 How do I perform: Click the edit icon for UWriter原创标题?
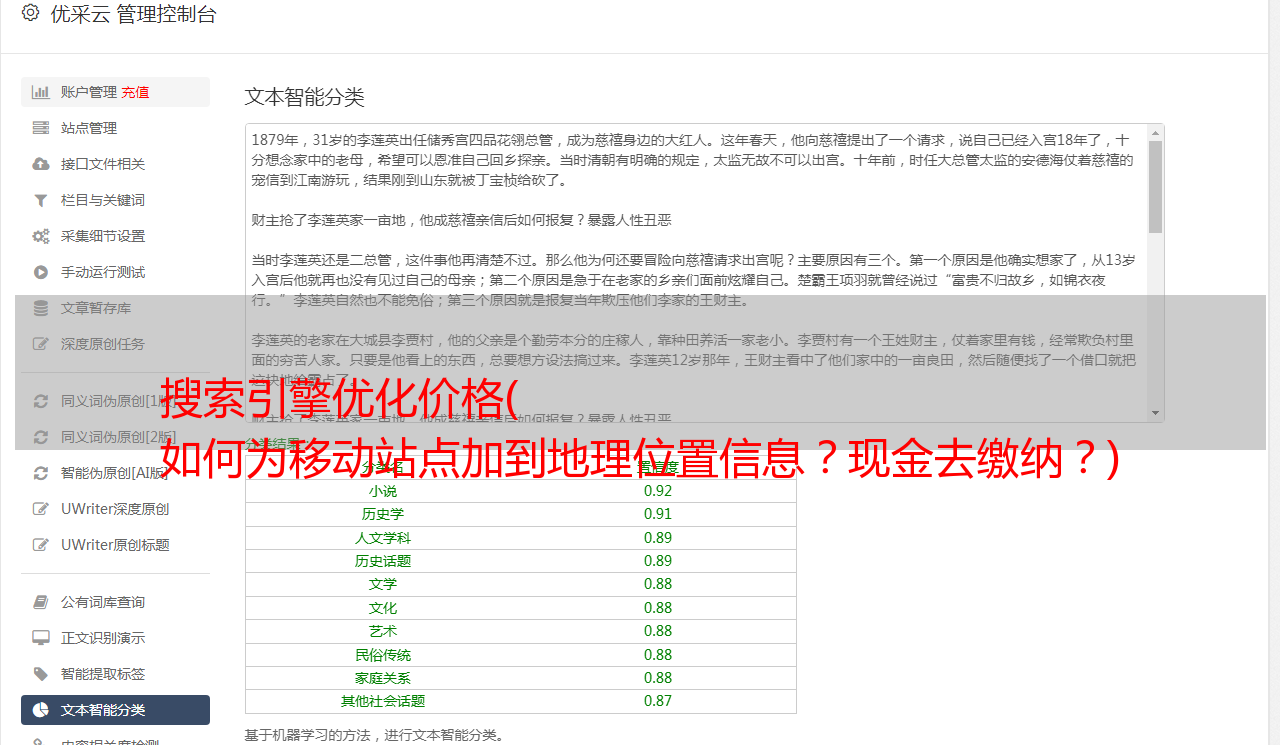40,545
